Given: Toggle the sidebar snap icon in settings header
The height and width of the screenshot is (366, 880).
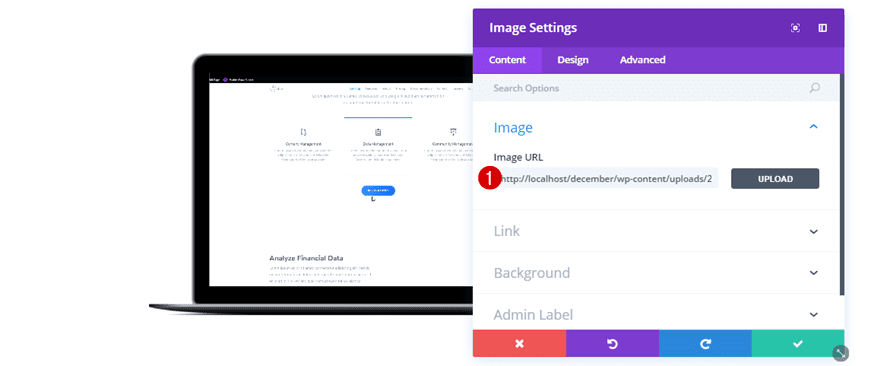Looking at the screenshot, I should [823, 28].
